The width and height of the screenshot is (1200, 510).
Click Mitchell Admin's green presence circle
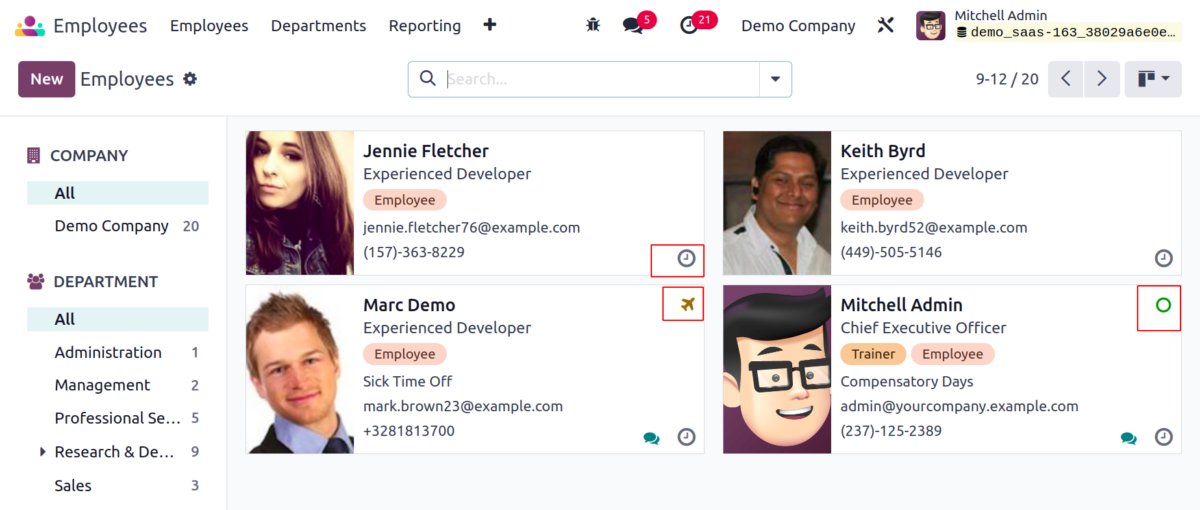click(x=1163, y=305)
